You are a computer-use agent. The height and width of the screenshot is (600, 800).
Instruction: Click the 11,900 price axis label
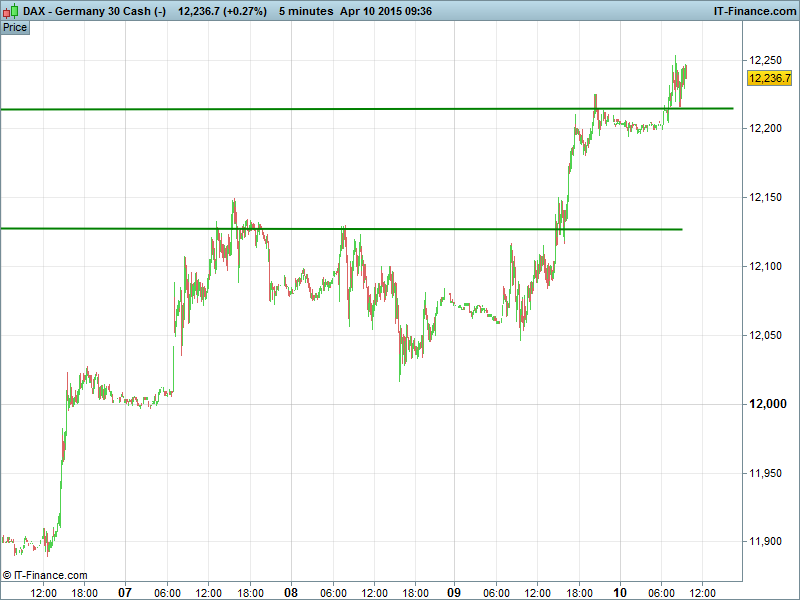click(764, 542)
